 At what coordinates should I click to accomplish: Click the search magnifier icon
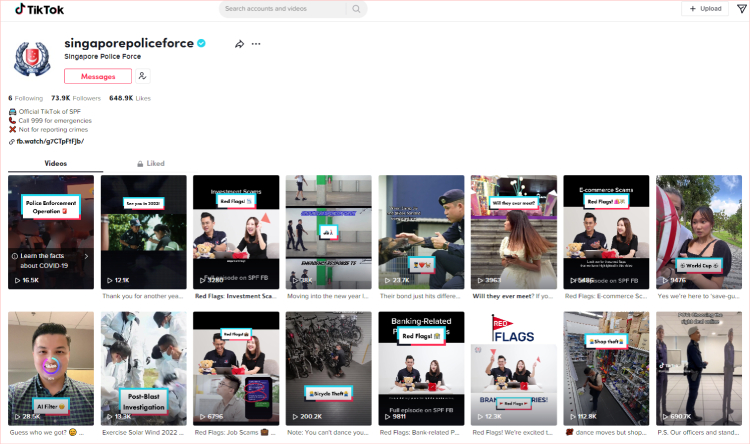[x=356, y=9]
